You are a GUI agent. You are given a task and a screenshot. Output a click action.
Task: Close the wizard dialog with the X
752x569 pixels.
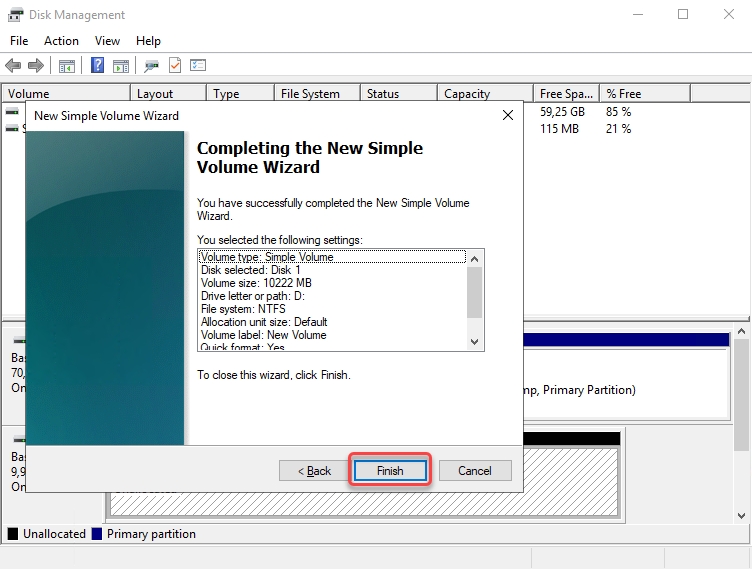pos(507,116)
